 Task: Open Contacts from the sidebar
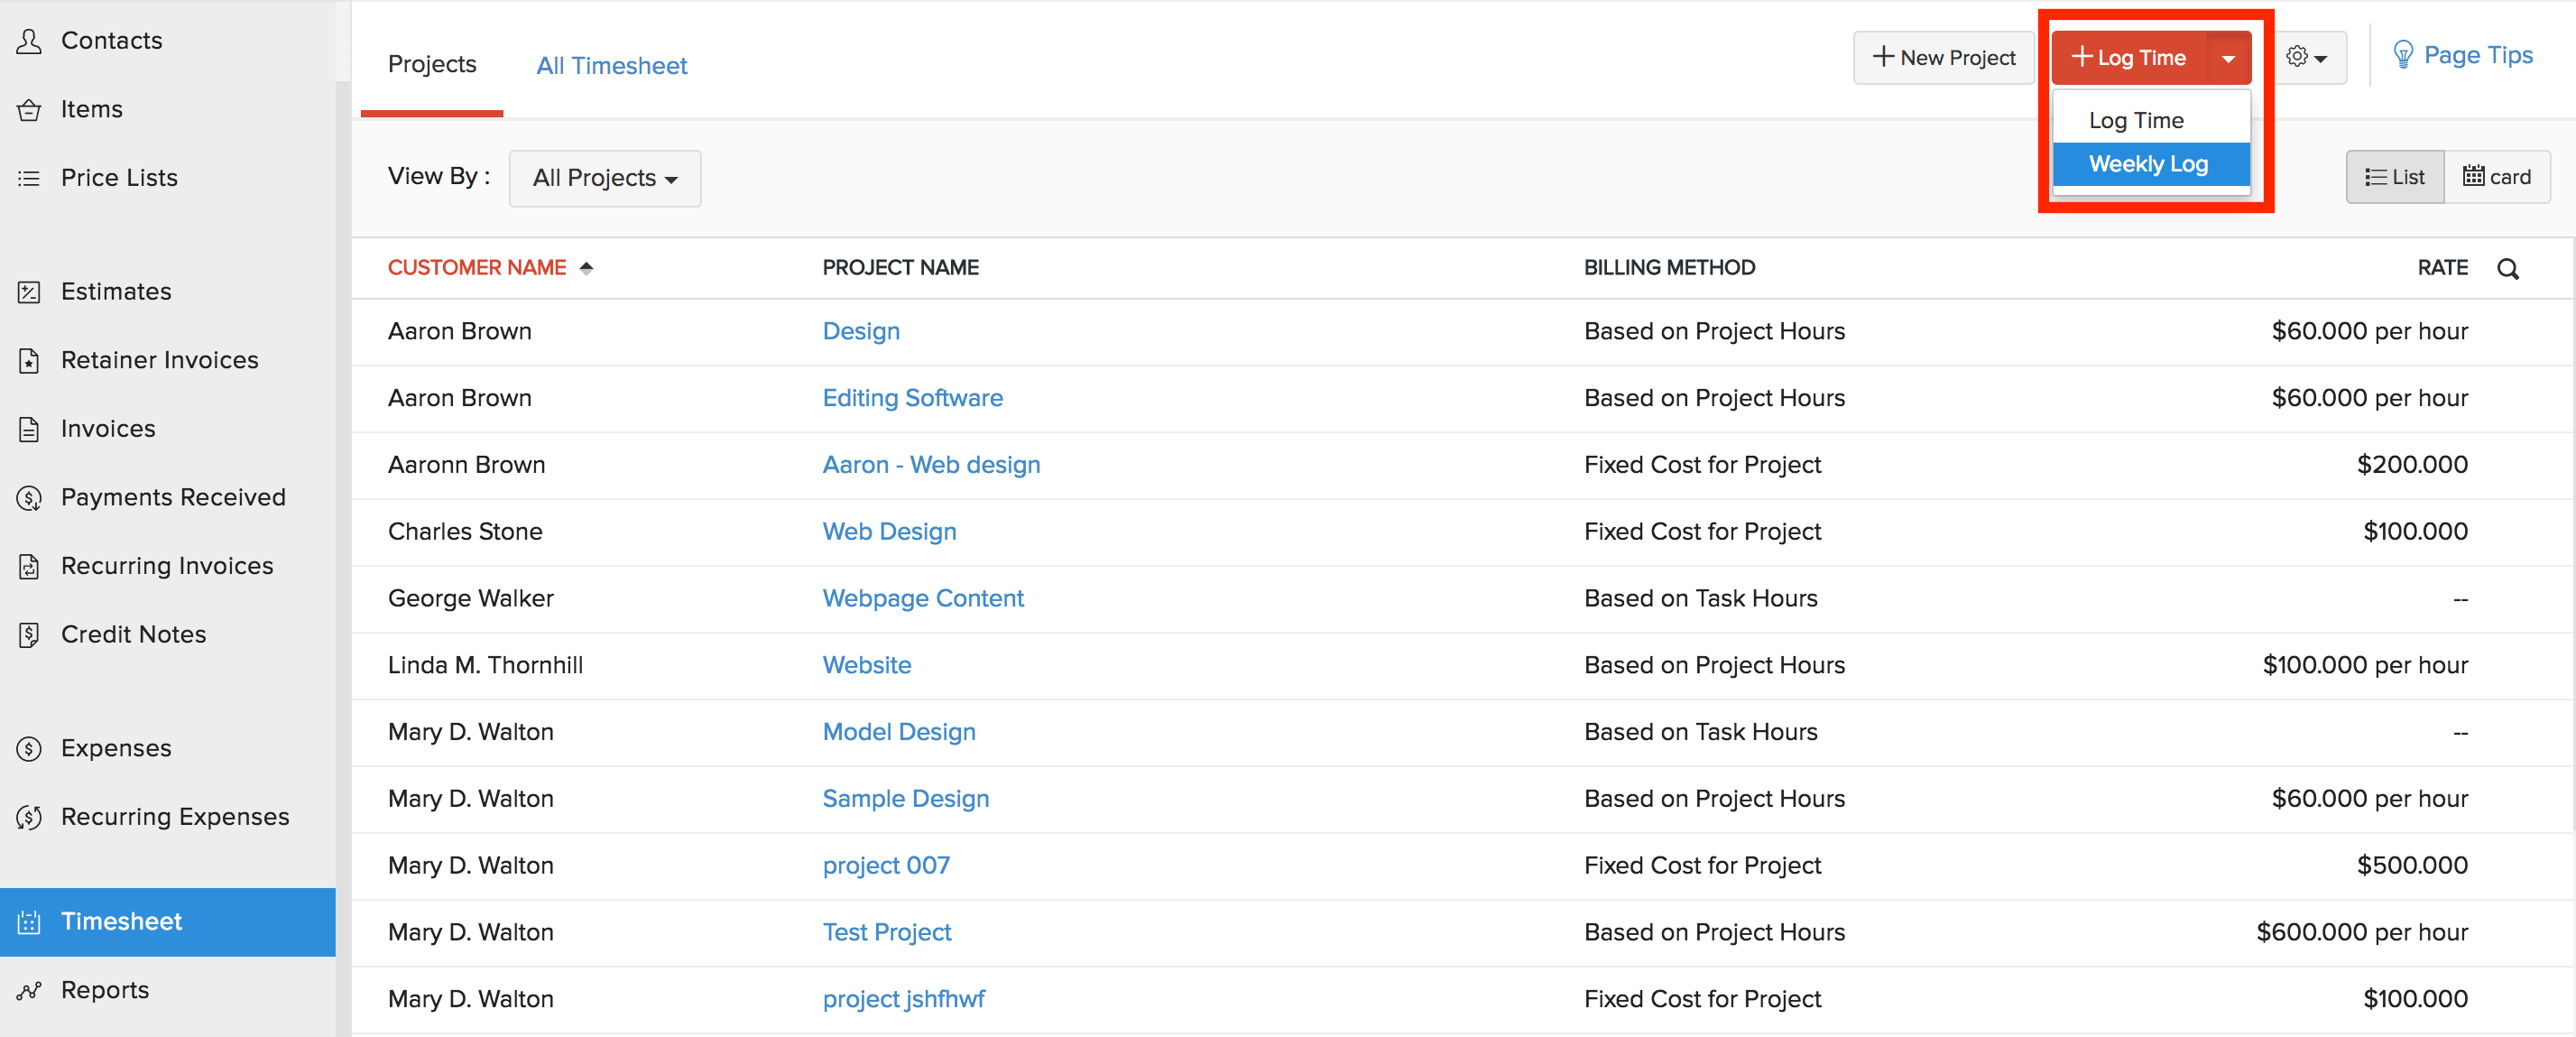[x=111, y=41]
